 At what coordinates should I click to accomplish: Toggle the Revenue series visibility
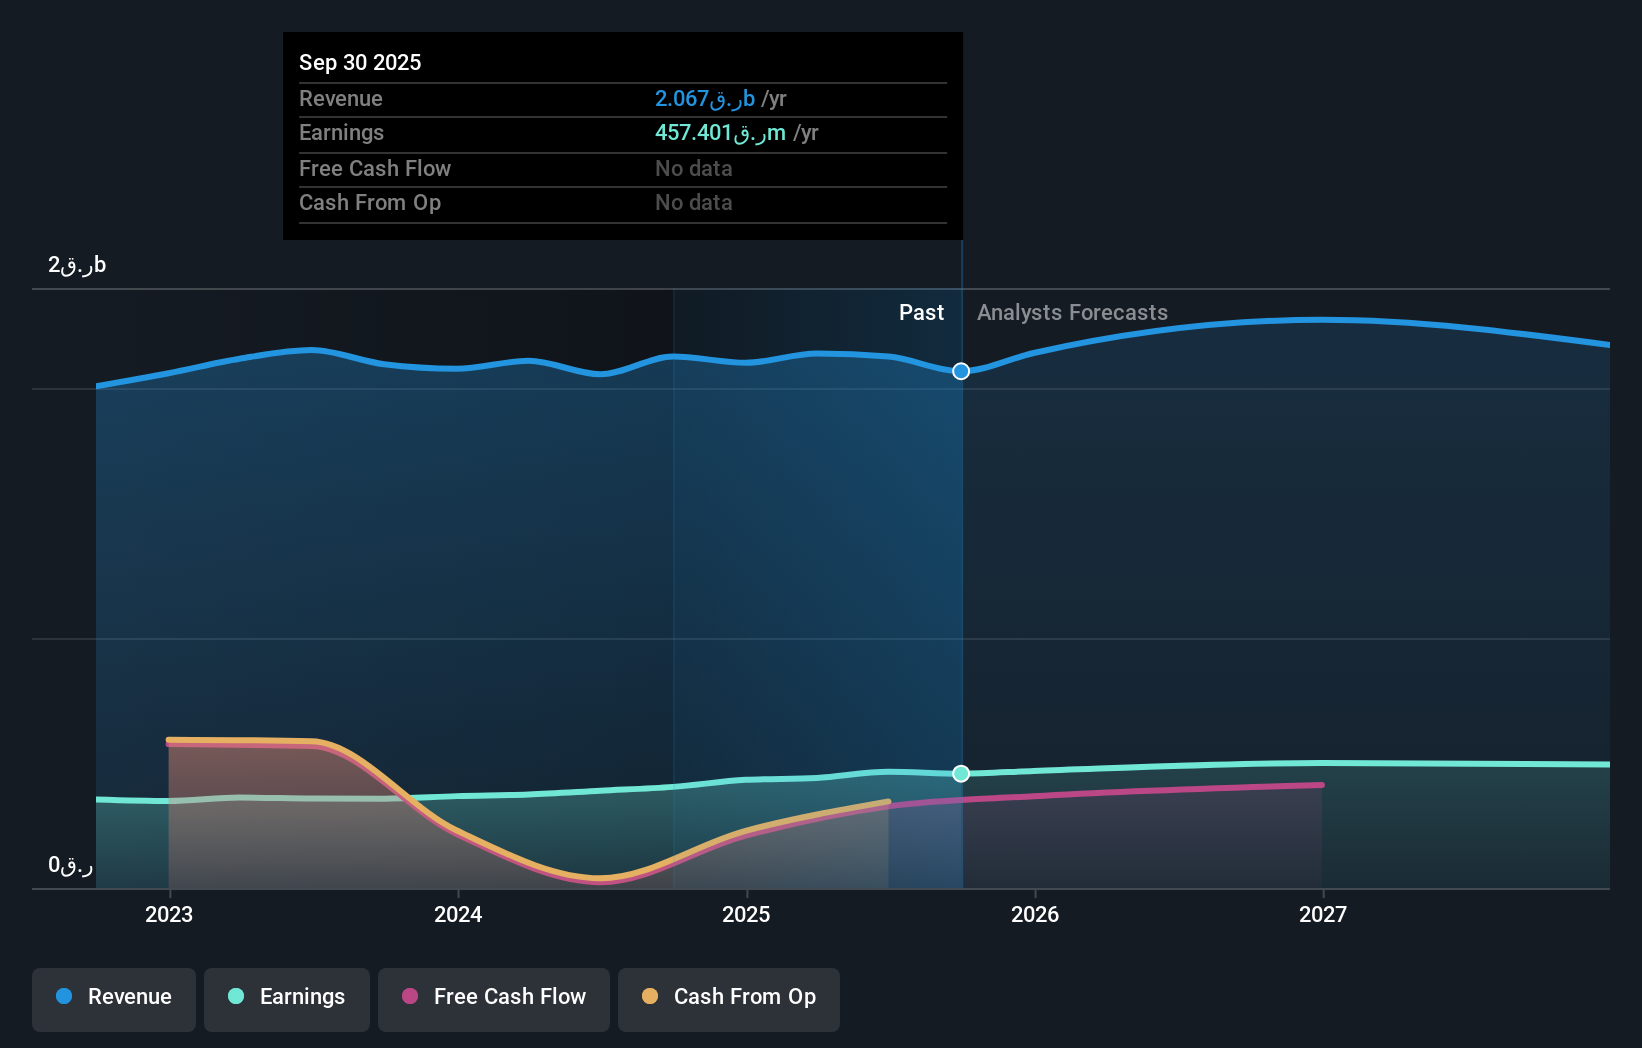click(113, 998)
